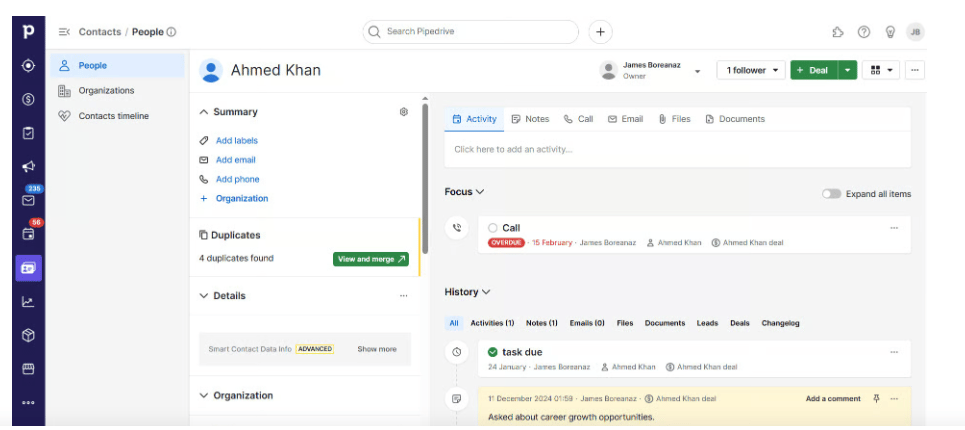Click the Pipedrive logo in sidebar

[28, 32]
